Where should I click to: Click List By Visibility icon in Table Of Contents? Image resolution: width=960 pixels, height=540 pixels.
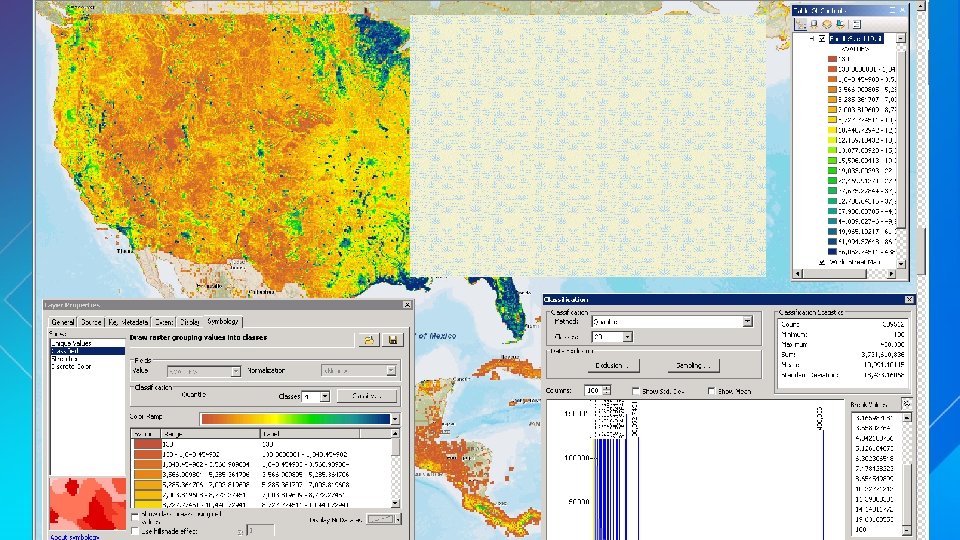click(x=828, y=25)
